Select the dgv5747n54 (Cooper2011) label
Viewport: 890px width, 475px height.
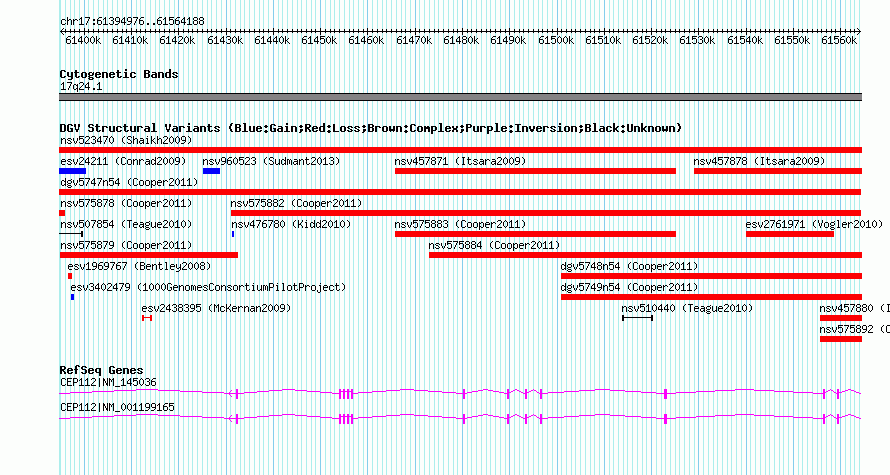pyautogui.click(x=129, y=182)
